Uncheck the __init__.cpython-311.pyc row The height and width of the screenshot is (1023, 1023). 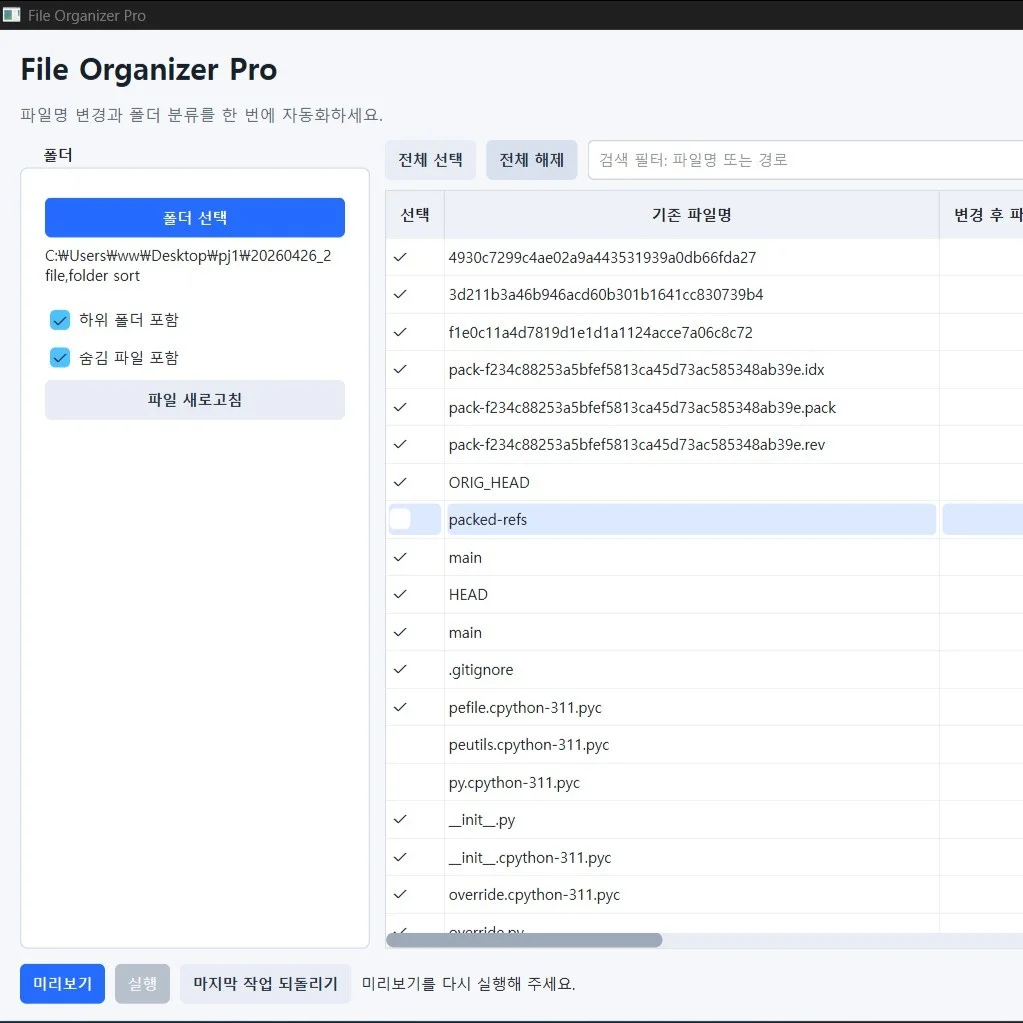point(400,857)
